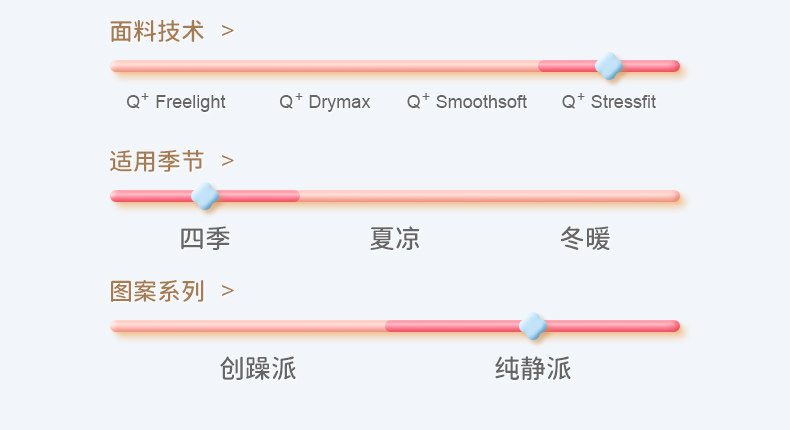Expand the 适用季节 arrow

click(228, 161)
